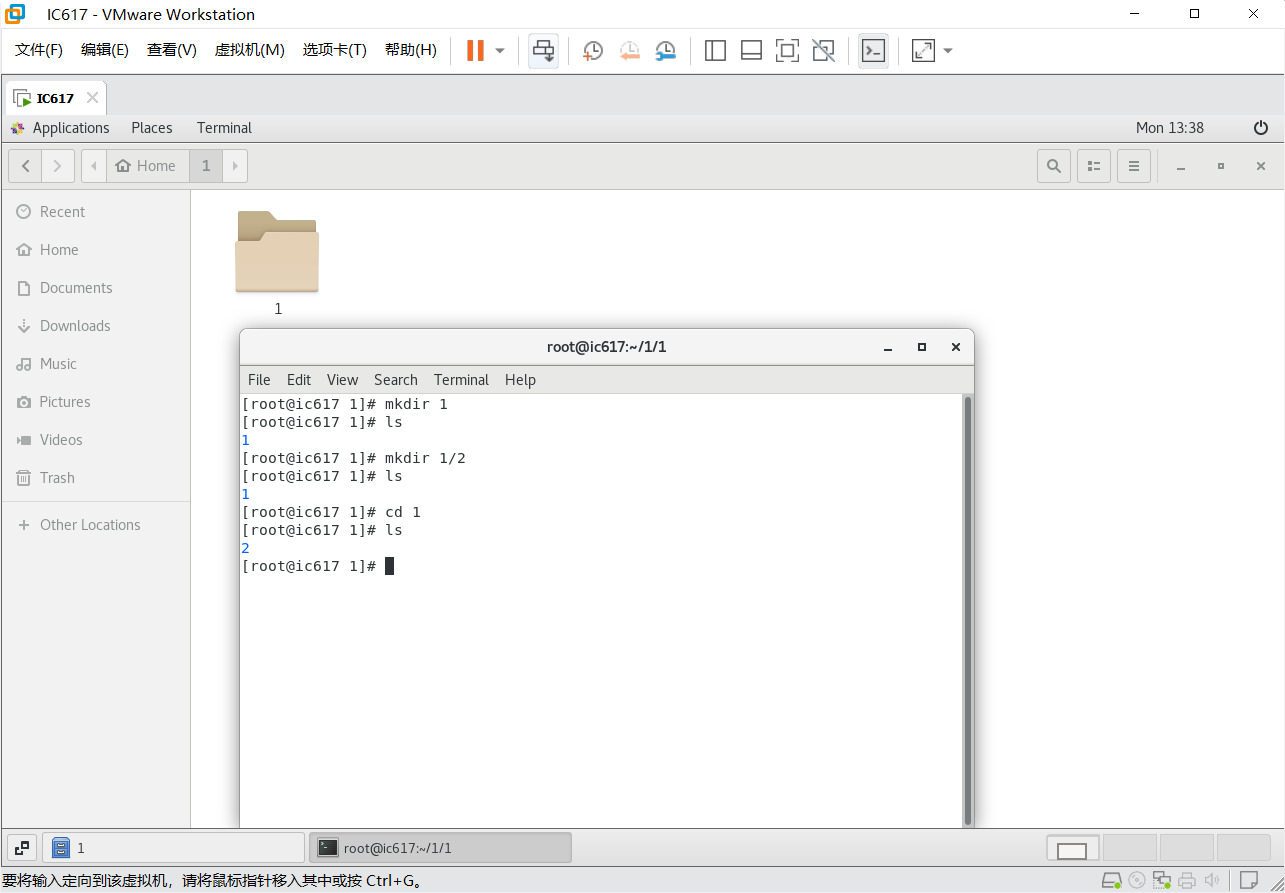Screen dimensions: 1285x893
Task: Click the hard disk status icon
Action: (x=1111, y=881)
